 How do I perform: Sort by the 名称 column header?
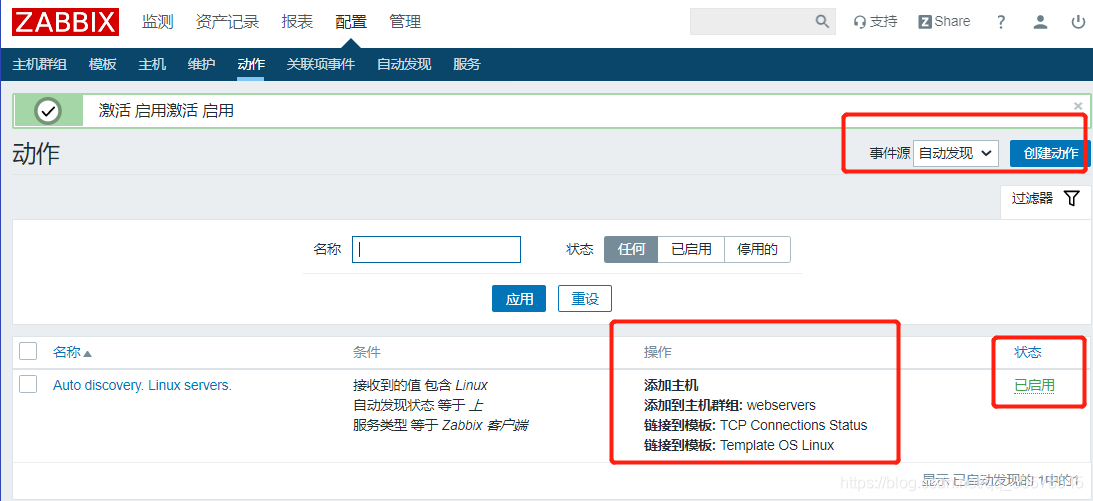(x=72, y=353)
